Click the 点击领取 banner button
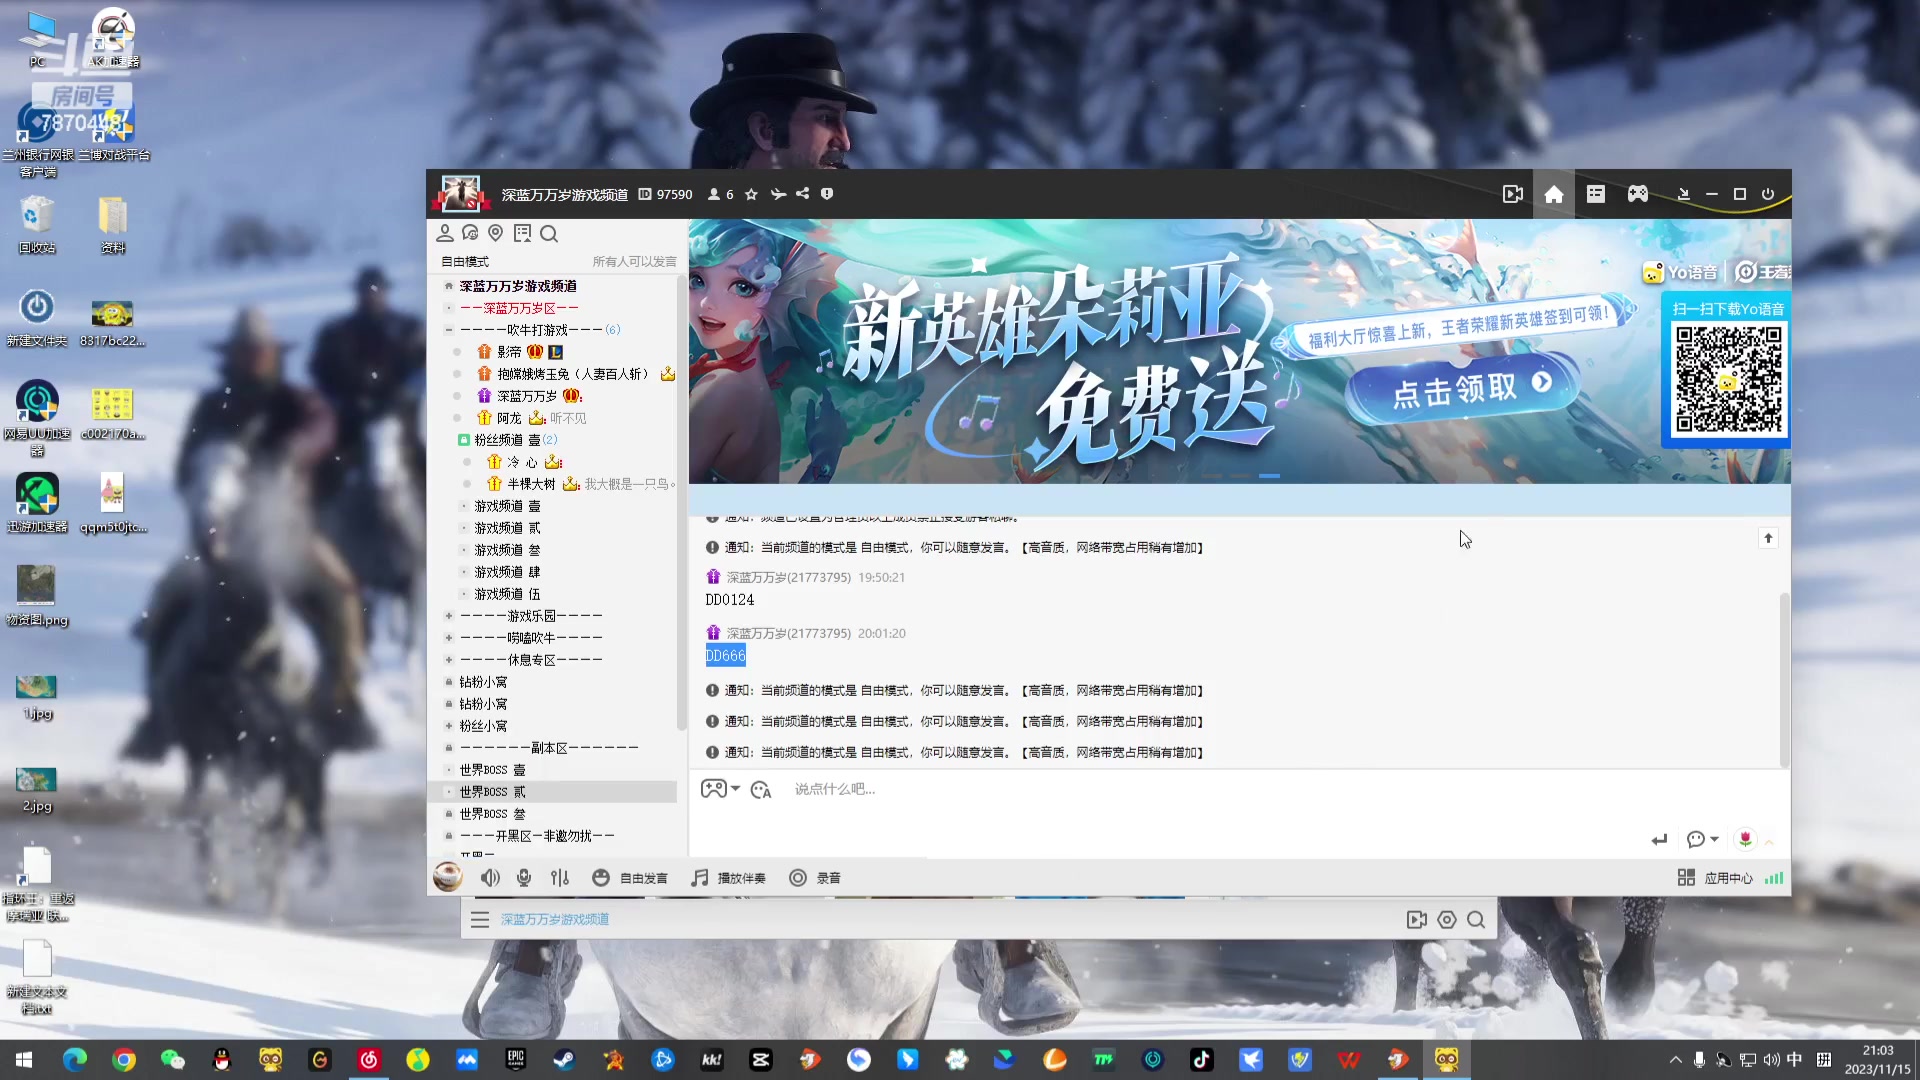The width and height of the screenshot is (1920, 1080). point(1461,388)
